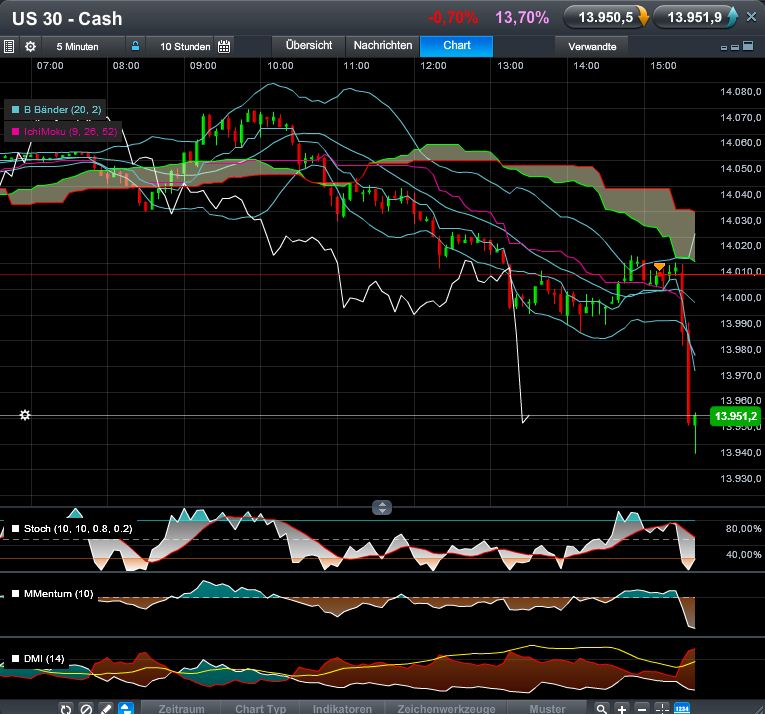
Task: Toggle MMentum (10) indicator square
Action: (16, 593)
